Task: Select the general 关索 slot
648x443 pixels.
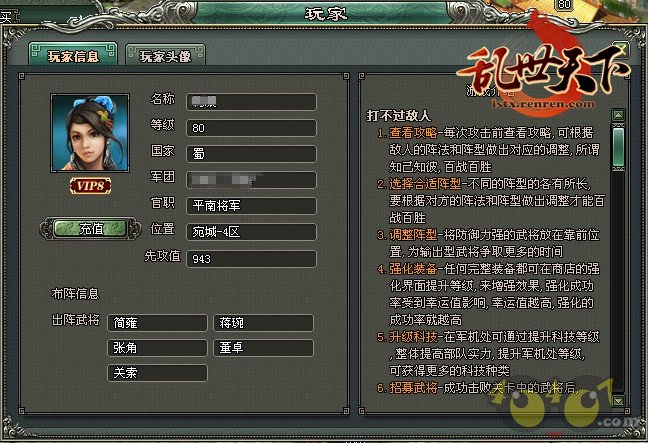Action: pyautogui.click(x=157, y=373)
